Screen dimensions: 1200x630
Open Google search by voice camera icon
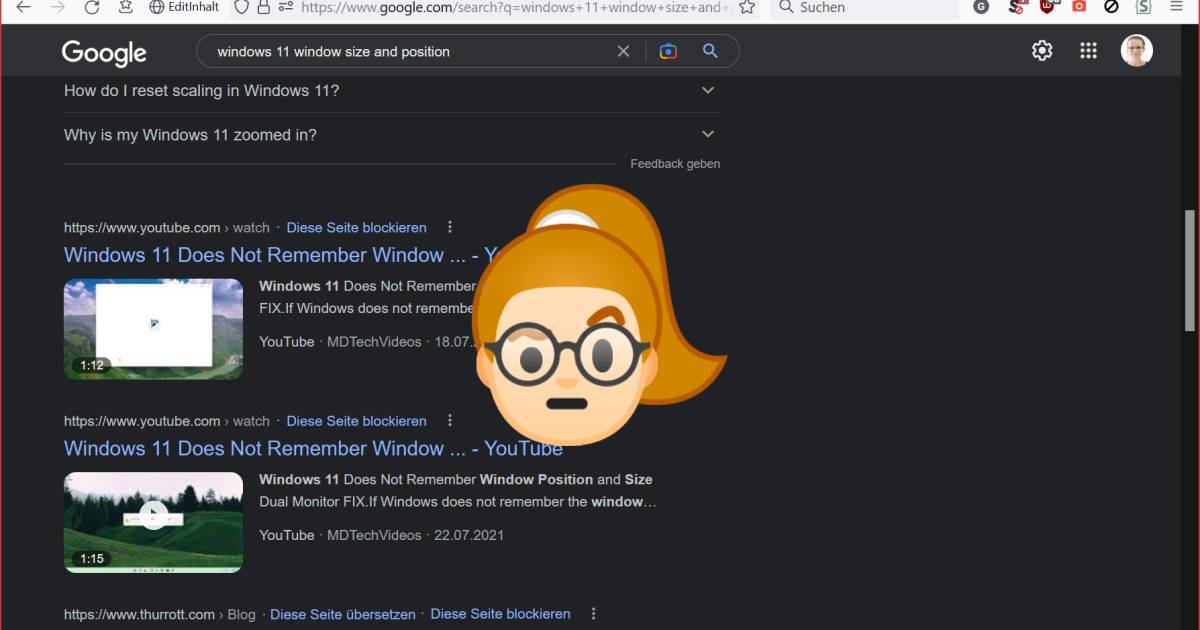pos(668,50)
